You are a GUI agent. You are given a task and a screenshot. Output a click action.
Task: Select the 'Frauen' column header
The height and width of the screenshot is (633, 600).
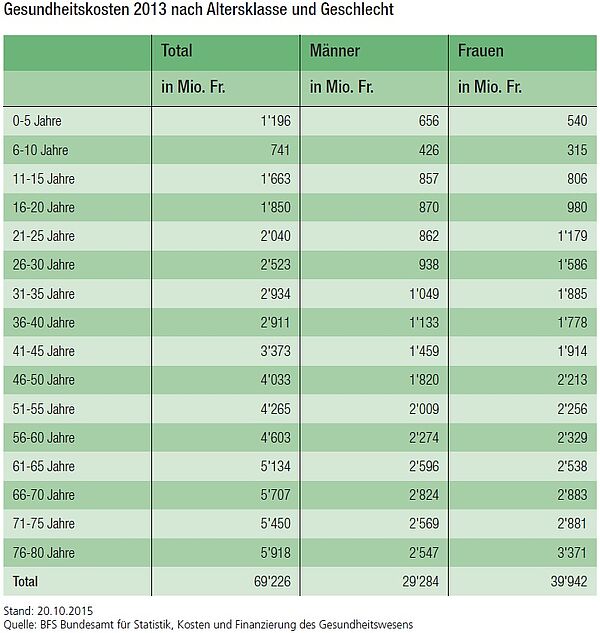coord(481,50)
